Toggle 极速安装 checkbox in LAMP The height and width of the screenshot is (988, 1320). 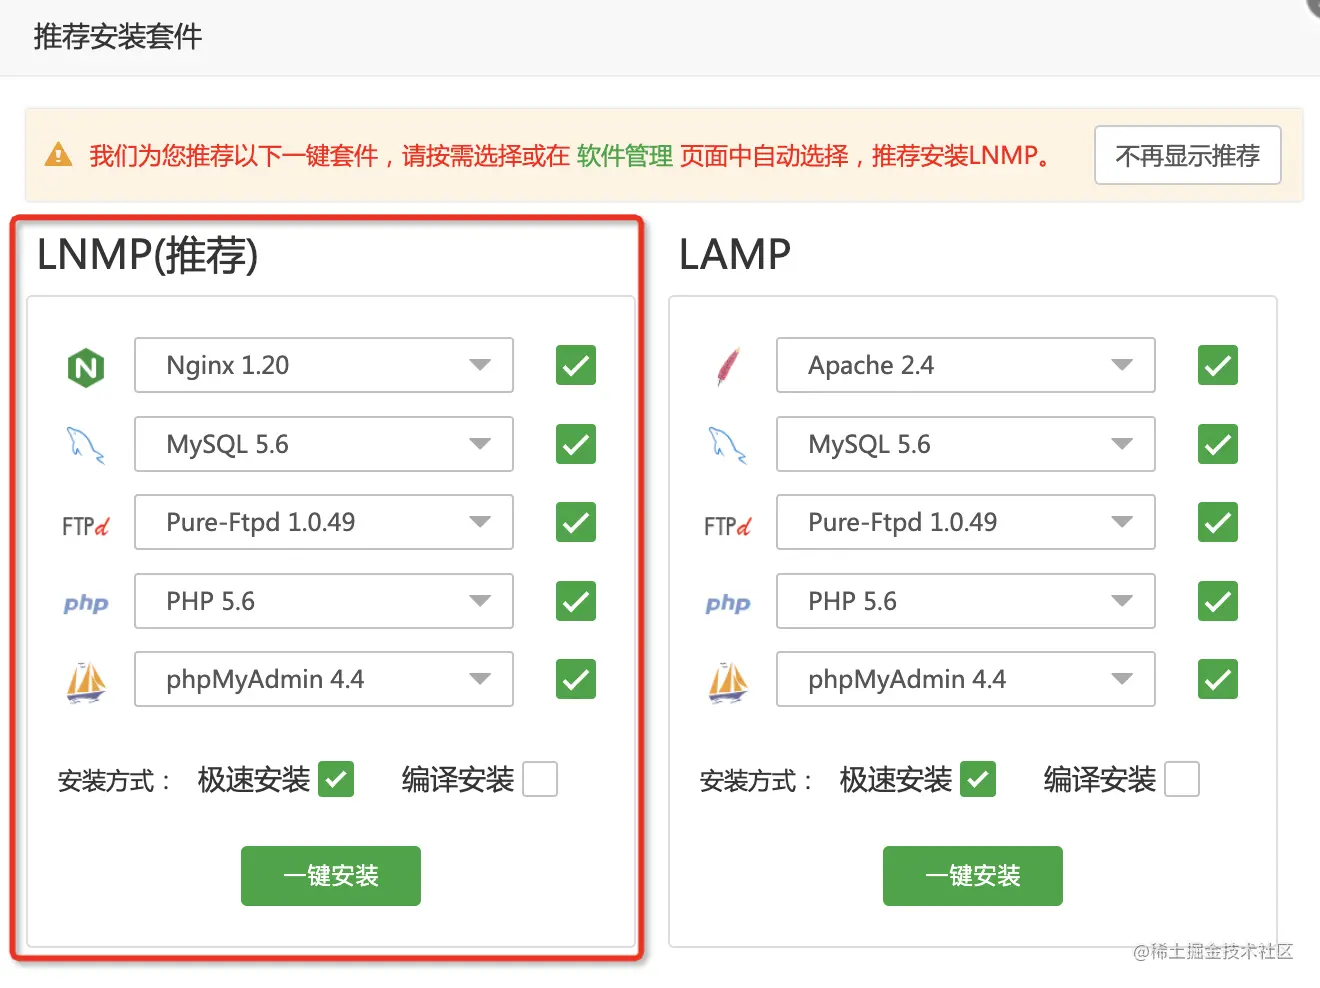coord(978,779)
